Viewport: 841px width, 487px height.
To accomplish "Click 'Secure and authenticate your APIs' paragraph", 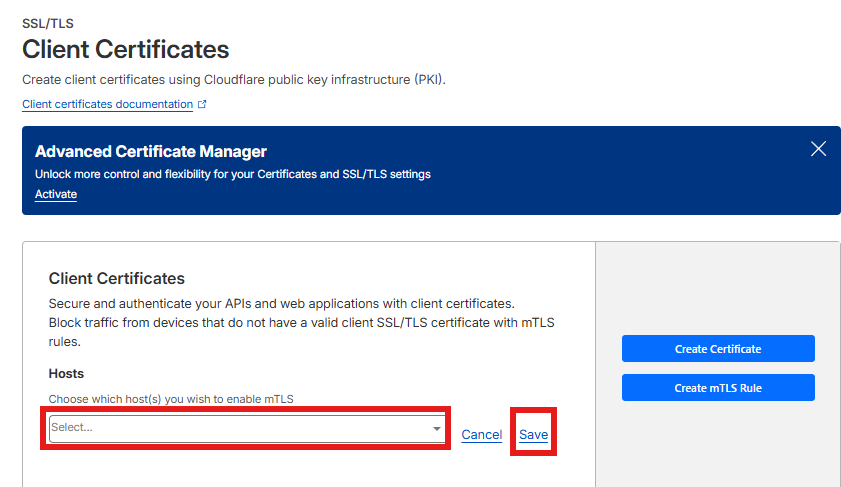I will [301, 322].
